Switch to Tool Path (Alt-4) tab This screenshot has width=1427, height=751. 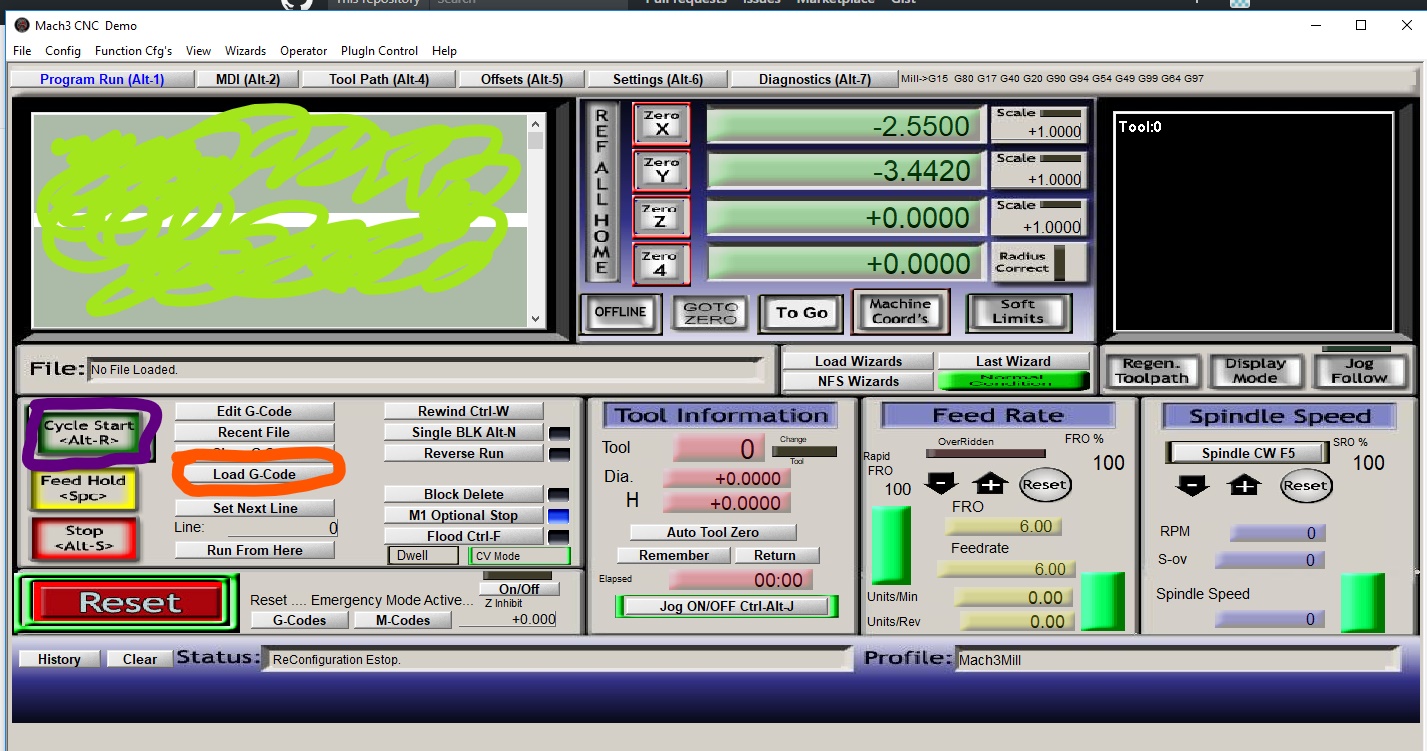pos(378,79)
